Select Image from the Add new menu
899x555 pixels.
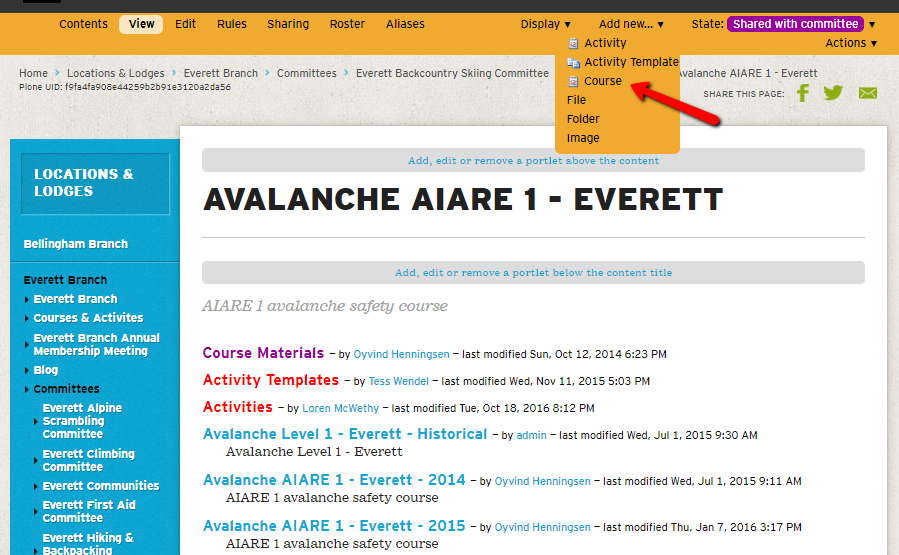click(x=583, y=138)
